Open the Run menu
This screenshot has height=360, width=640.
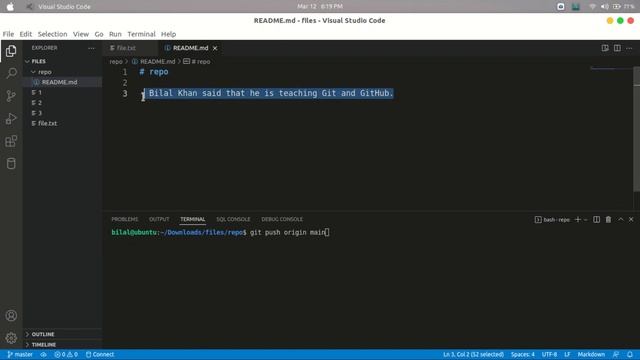tap(115, 34)
